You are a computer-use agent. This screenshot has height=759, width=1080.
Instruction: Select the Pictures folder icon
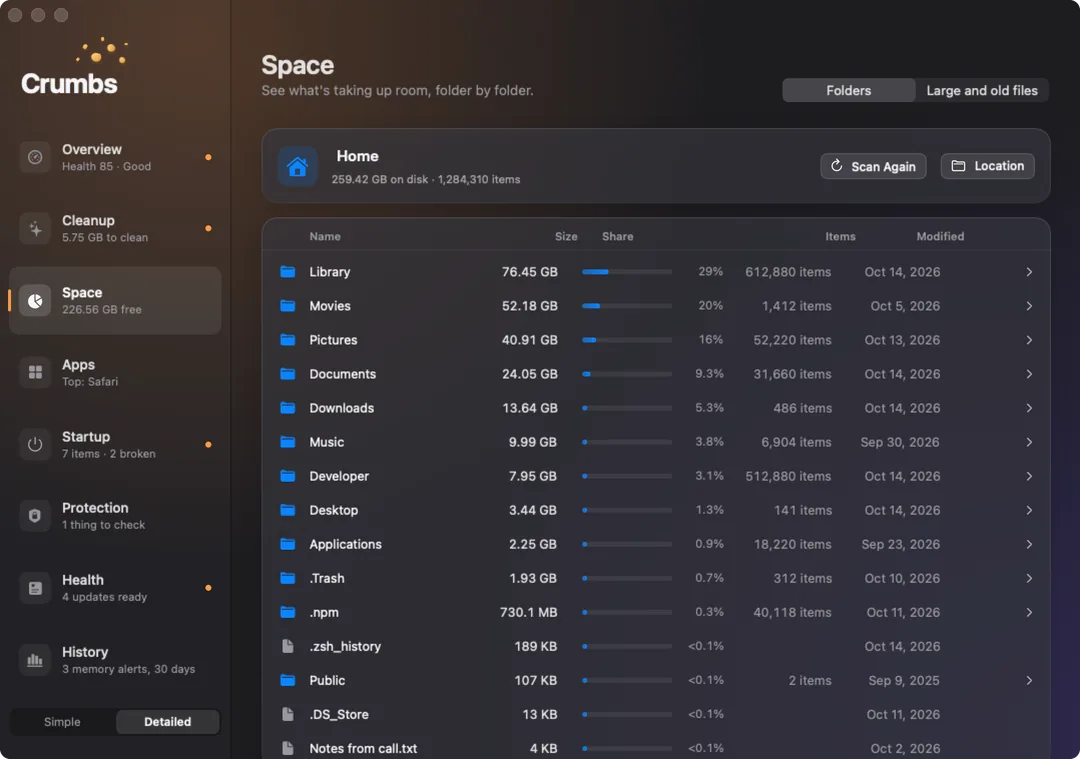pyautogui.click(x=288, y=340)
